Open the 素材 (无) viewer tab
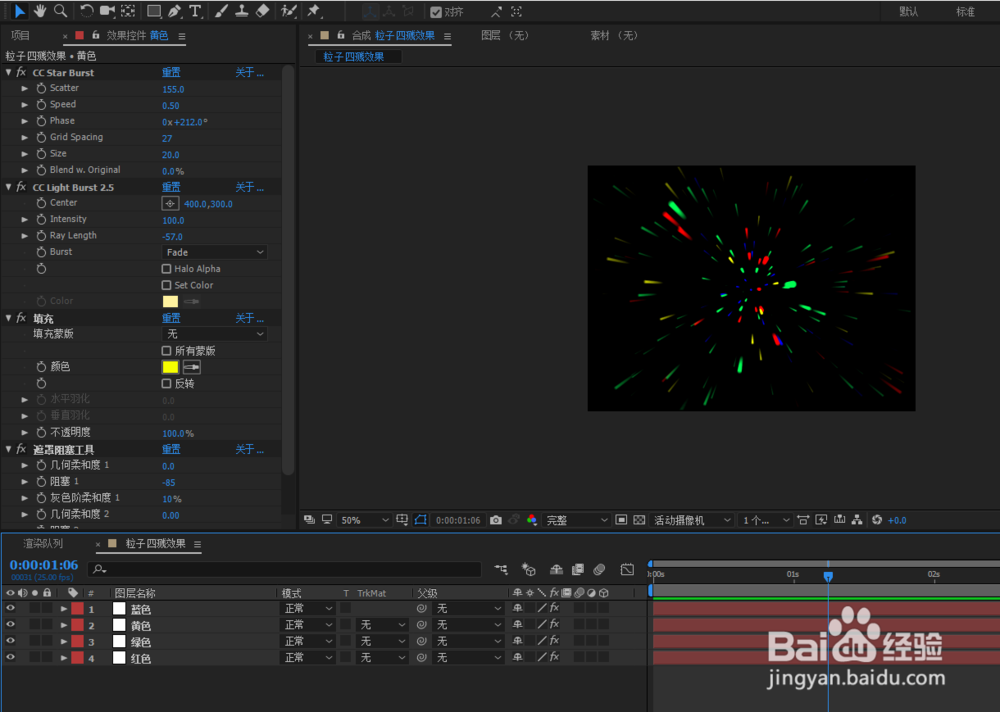This screenshot has width=1000, height=712. pos(614,35)
